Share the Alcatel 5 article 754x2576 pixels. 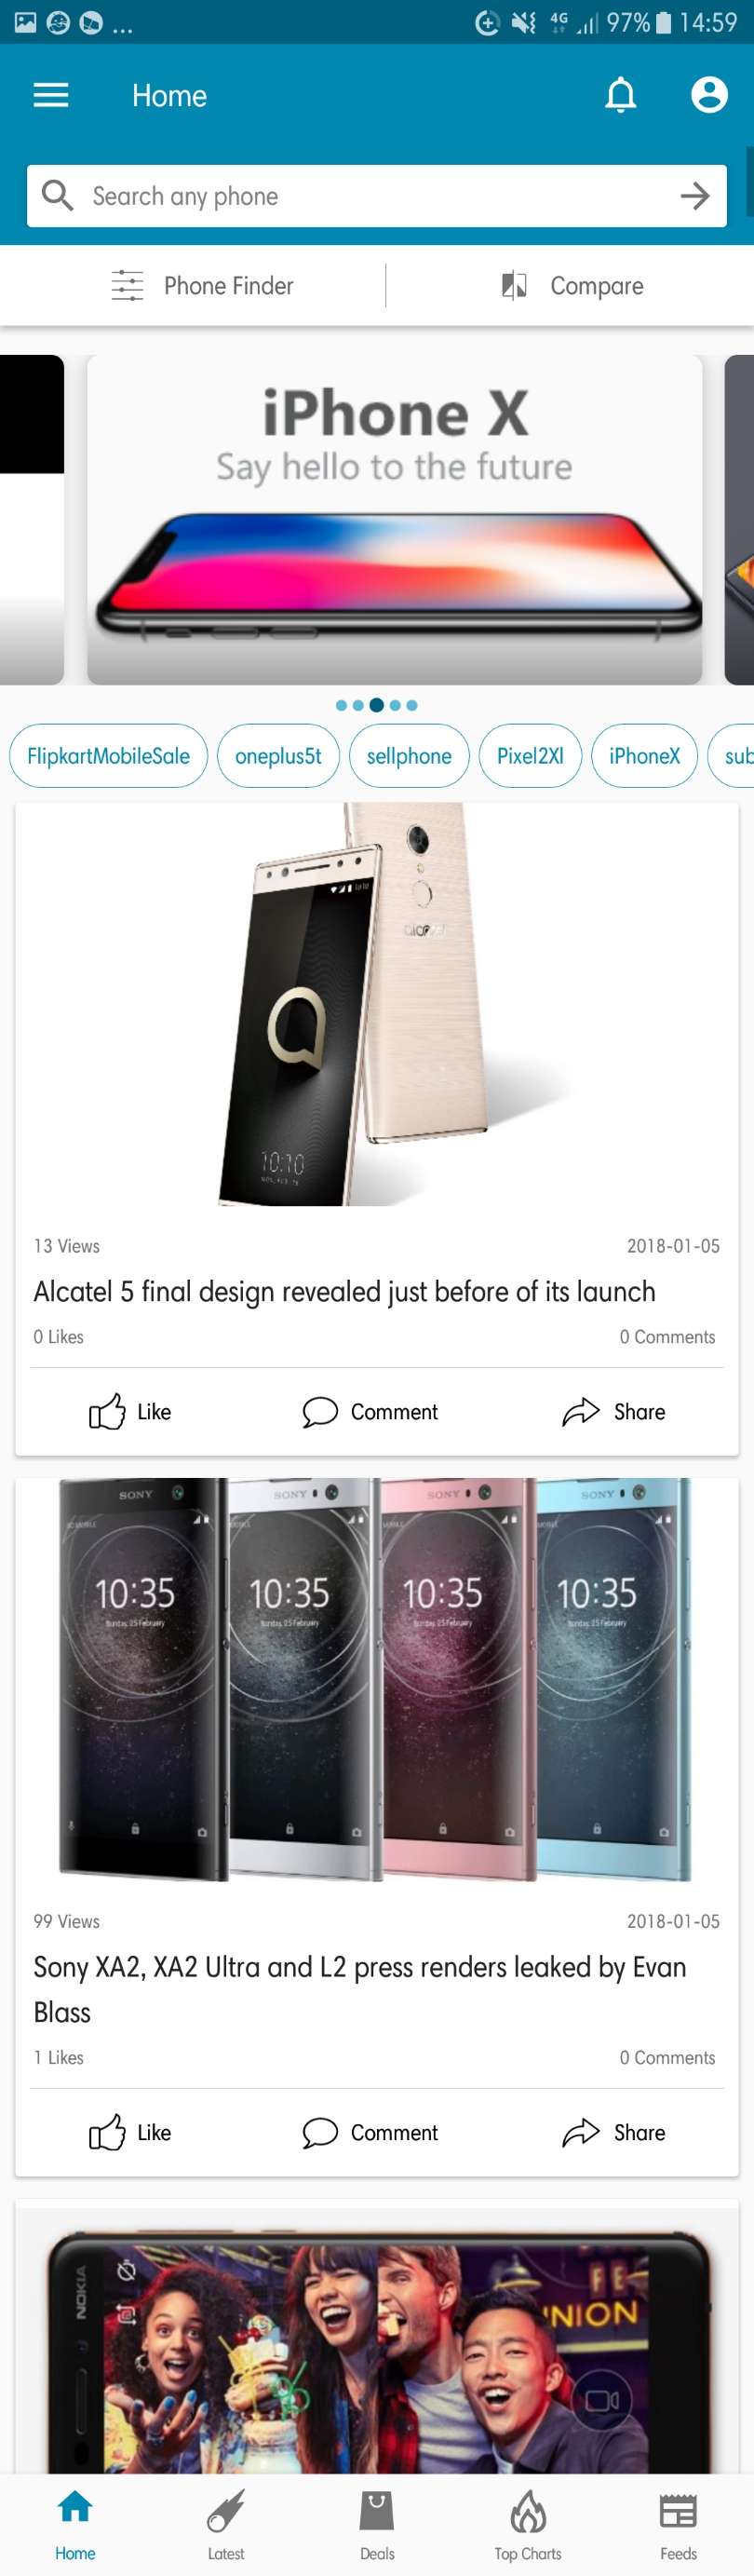(x=613, y=1411)
